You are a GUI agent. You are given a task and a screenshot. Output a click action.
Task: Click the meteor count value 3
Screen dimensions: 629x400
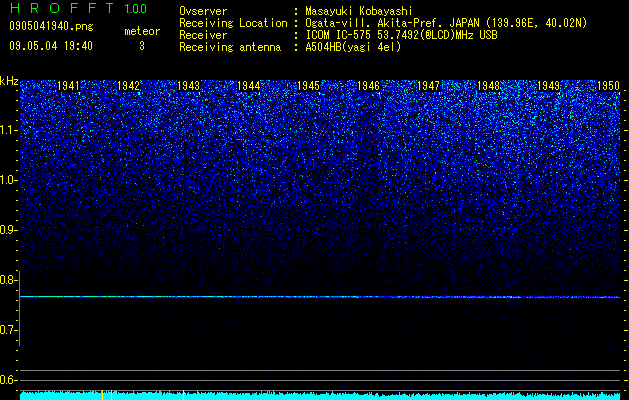pyautogui.click(x=142, y=46)
